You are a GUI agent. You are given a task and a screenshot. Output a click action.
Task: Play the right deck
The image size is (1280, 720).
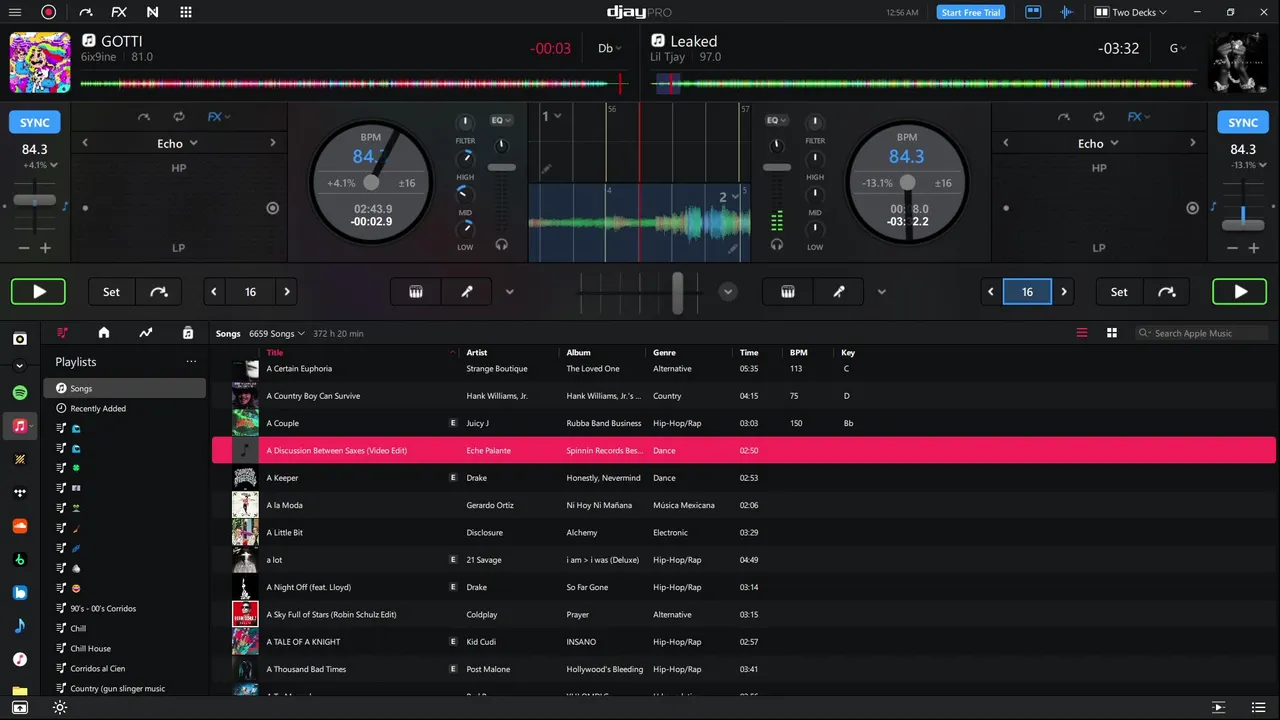point(1240,292)
